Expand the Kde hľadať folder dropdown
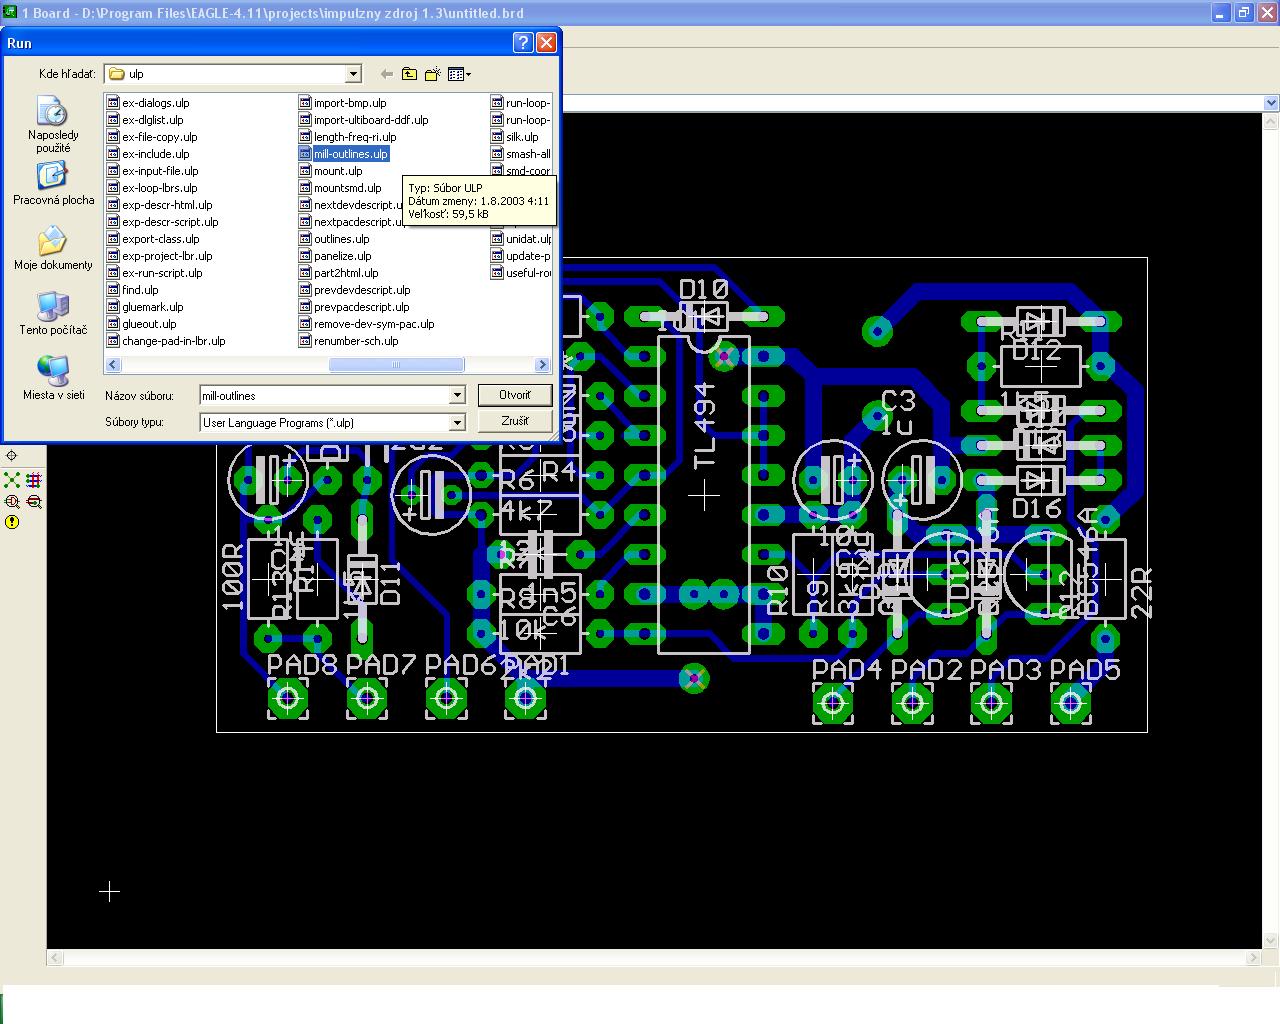Screen dimensions: 1280x1024 353,74
